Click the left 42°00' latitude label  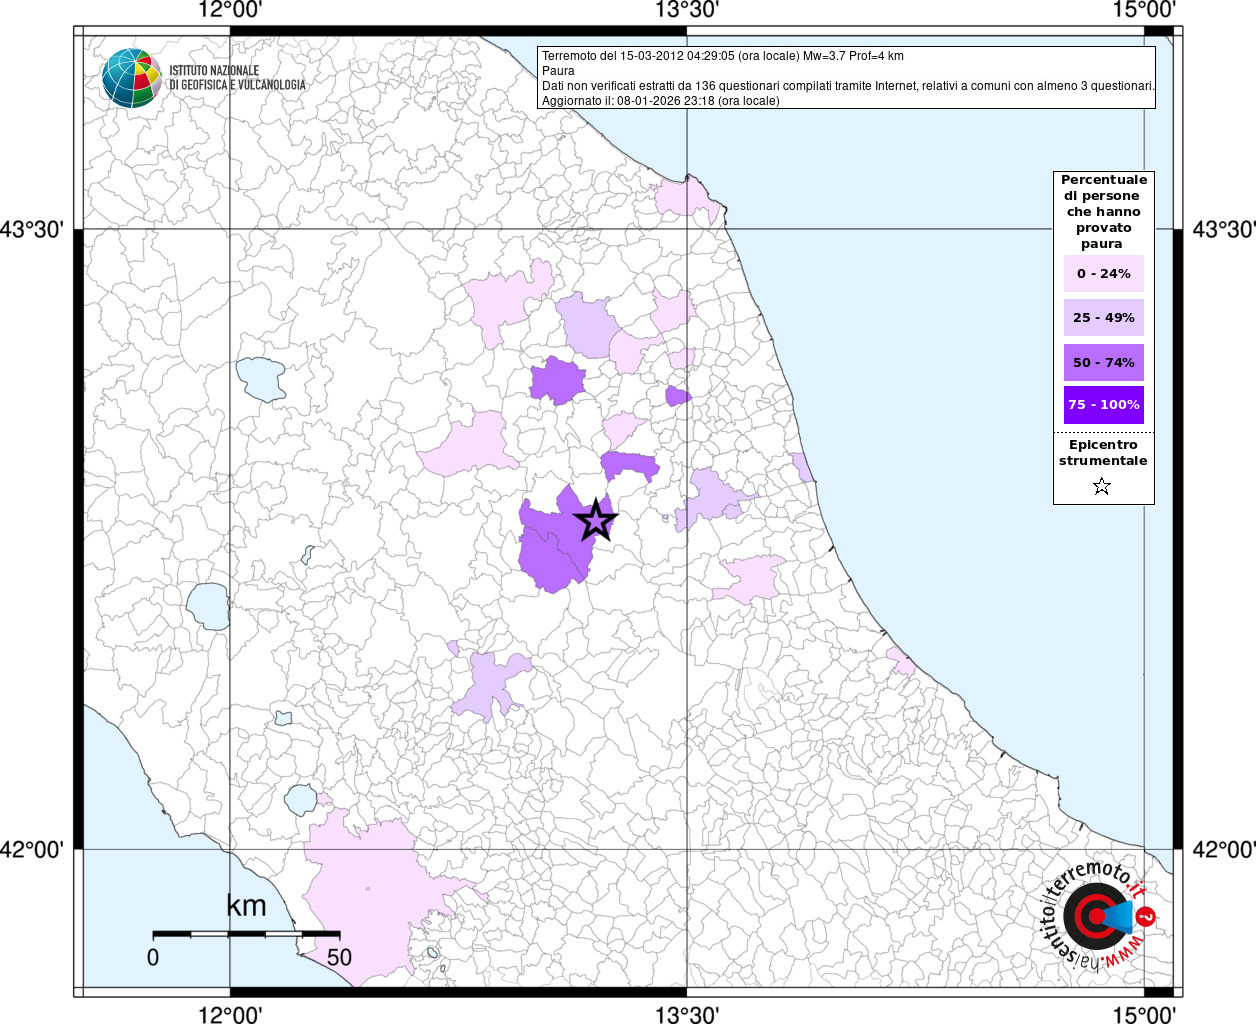[32, 849]
